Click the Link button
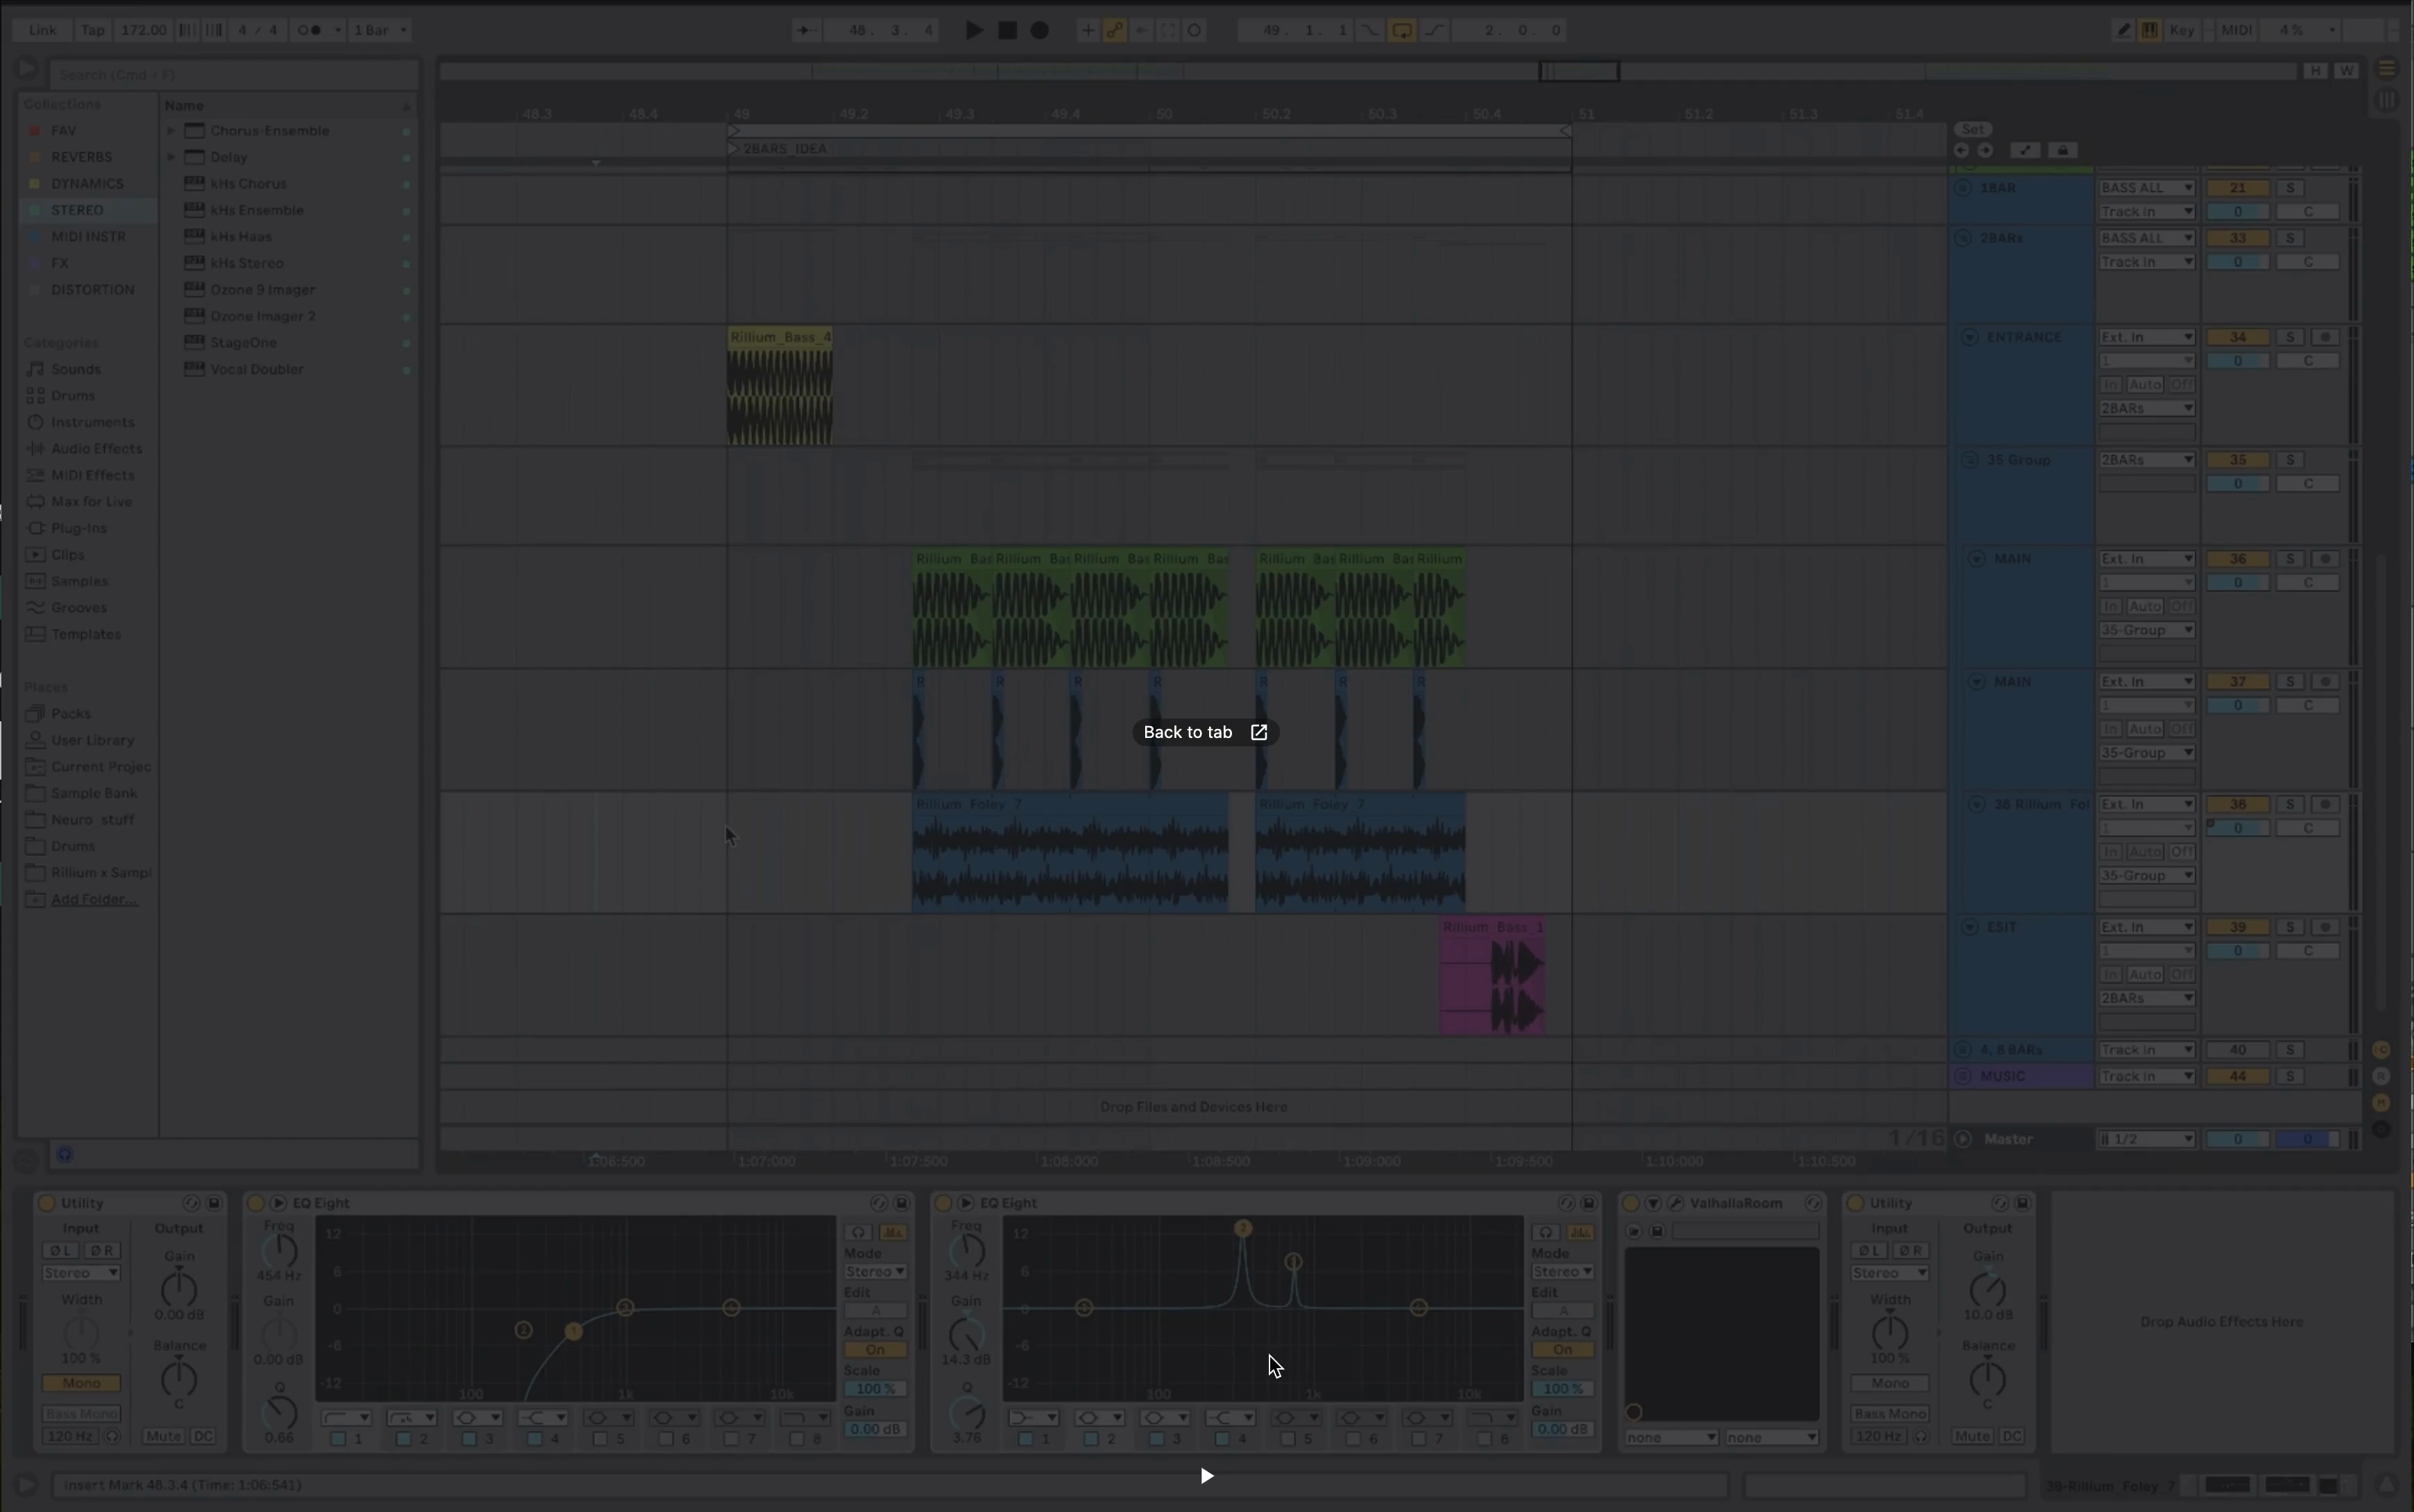The image size is (2414, 1512). coord(42,30)
